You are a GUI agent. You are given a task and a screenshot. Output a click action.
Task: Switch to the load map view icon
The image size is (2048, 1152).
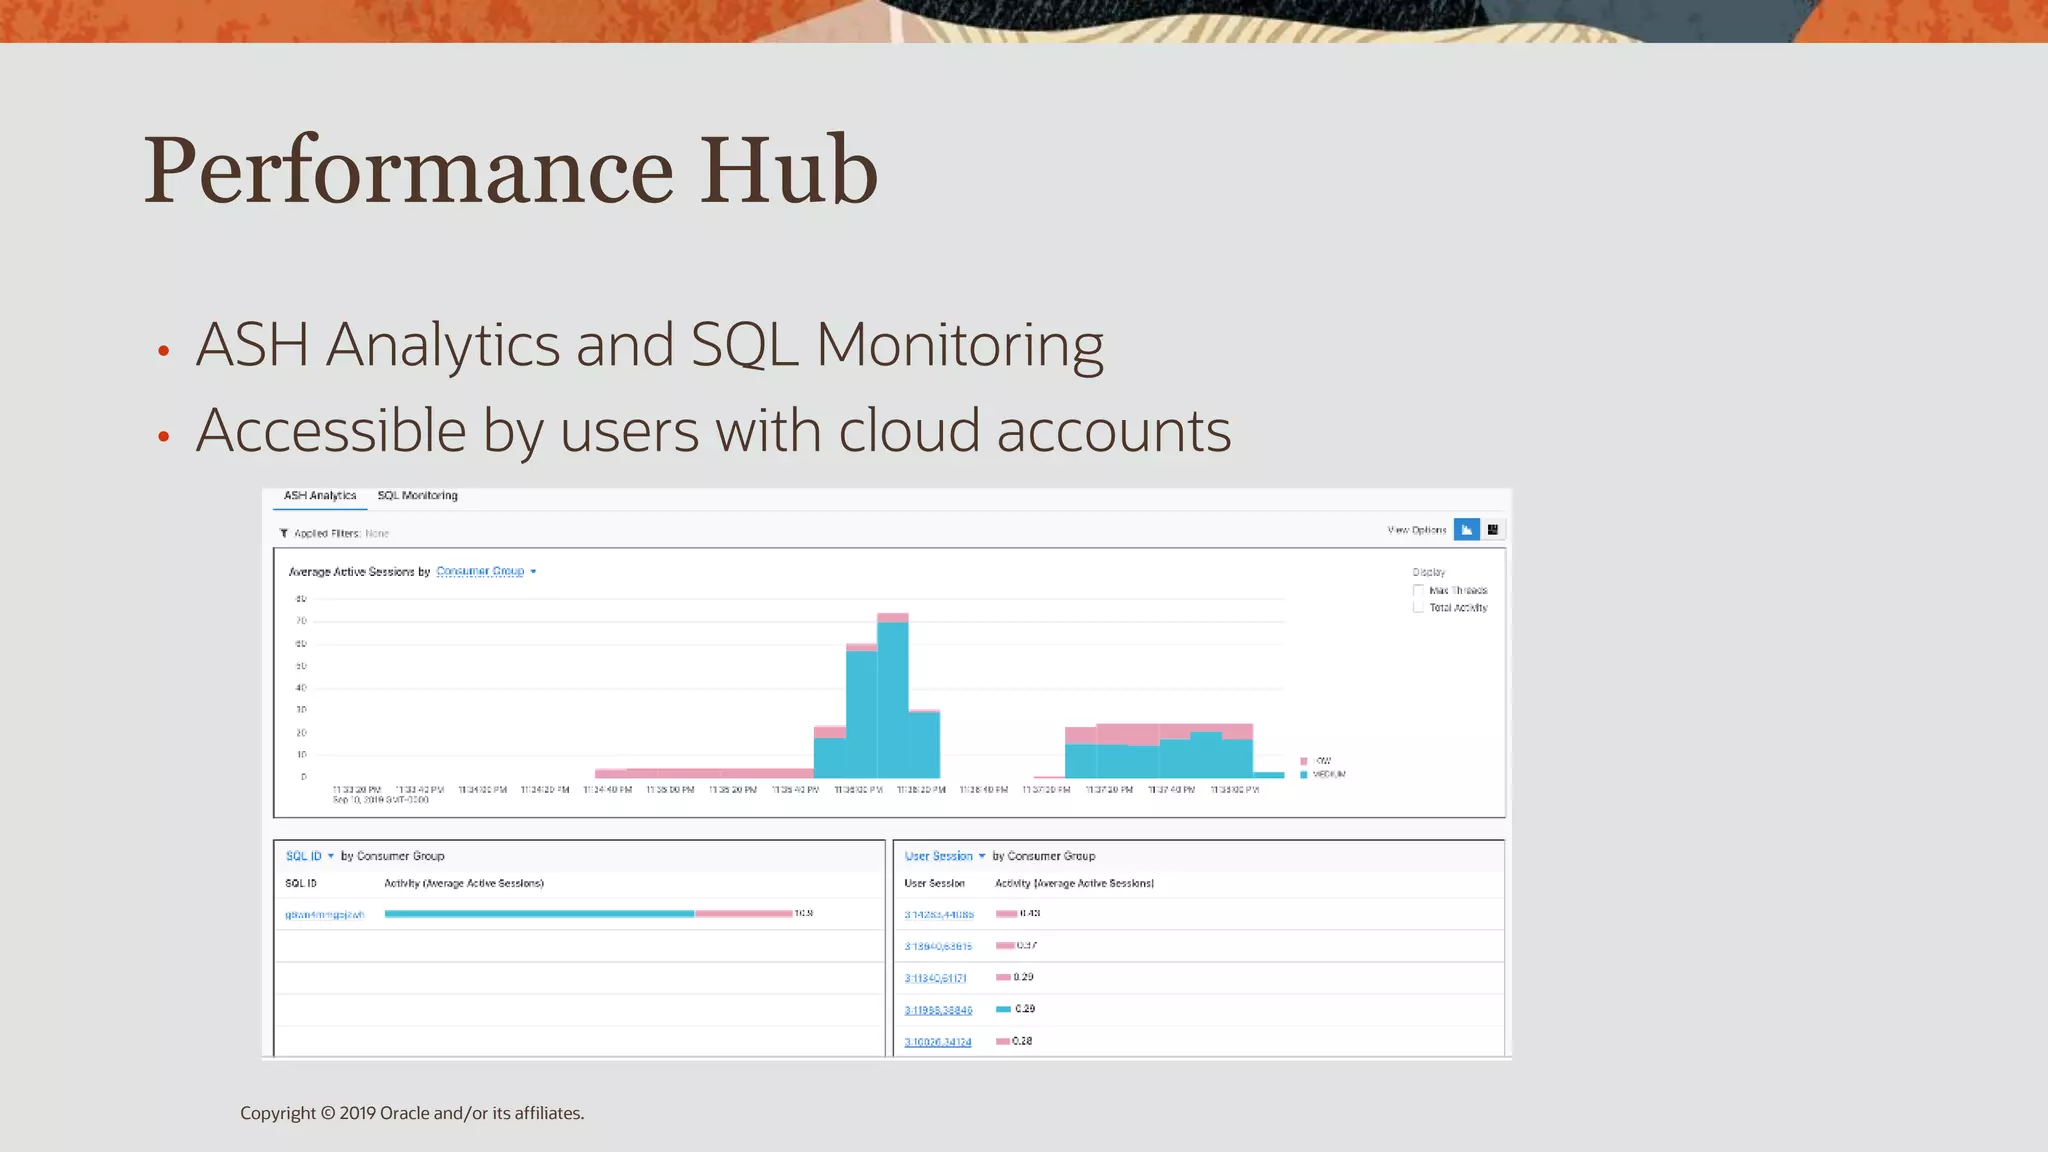pos(1493,530)
